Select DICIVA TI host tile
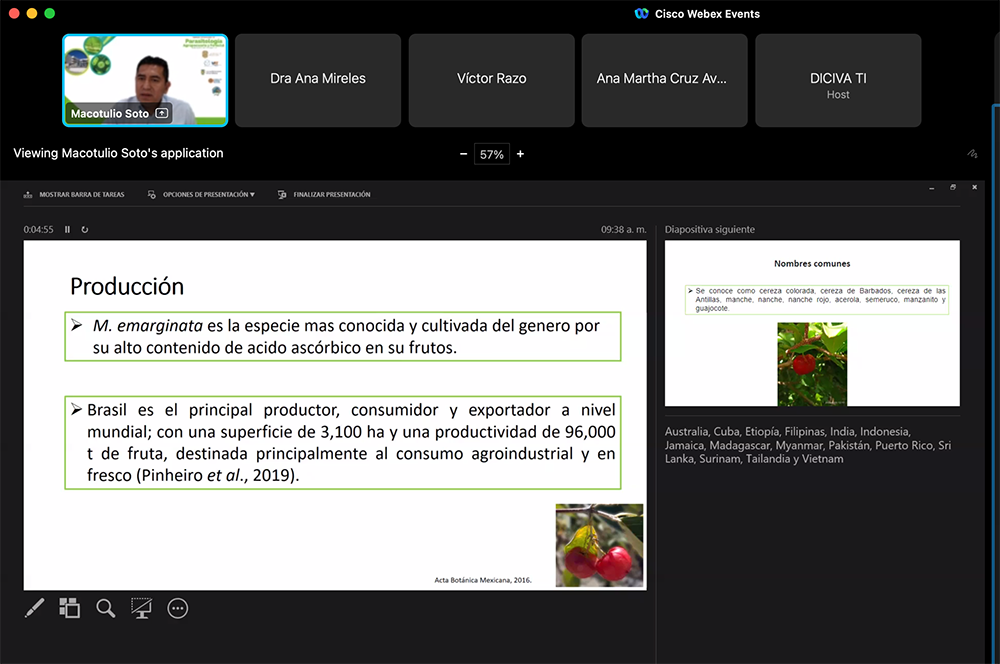Image resolution: width=1000 pixels, height=664 pixels. [838, 80]
